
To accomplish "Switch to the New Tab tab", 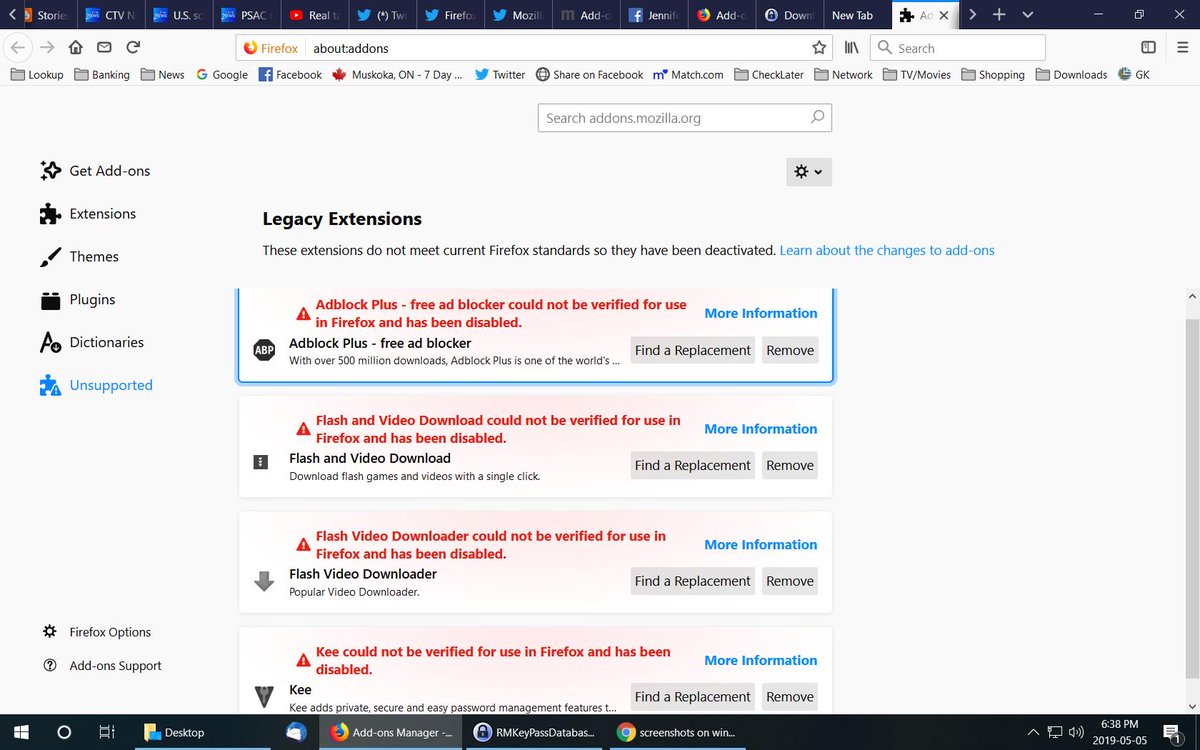I will pyautogui.click(x=856, y=15).
